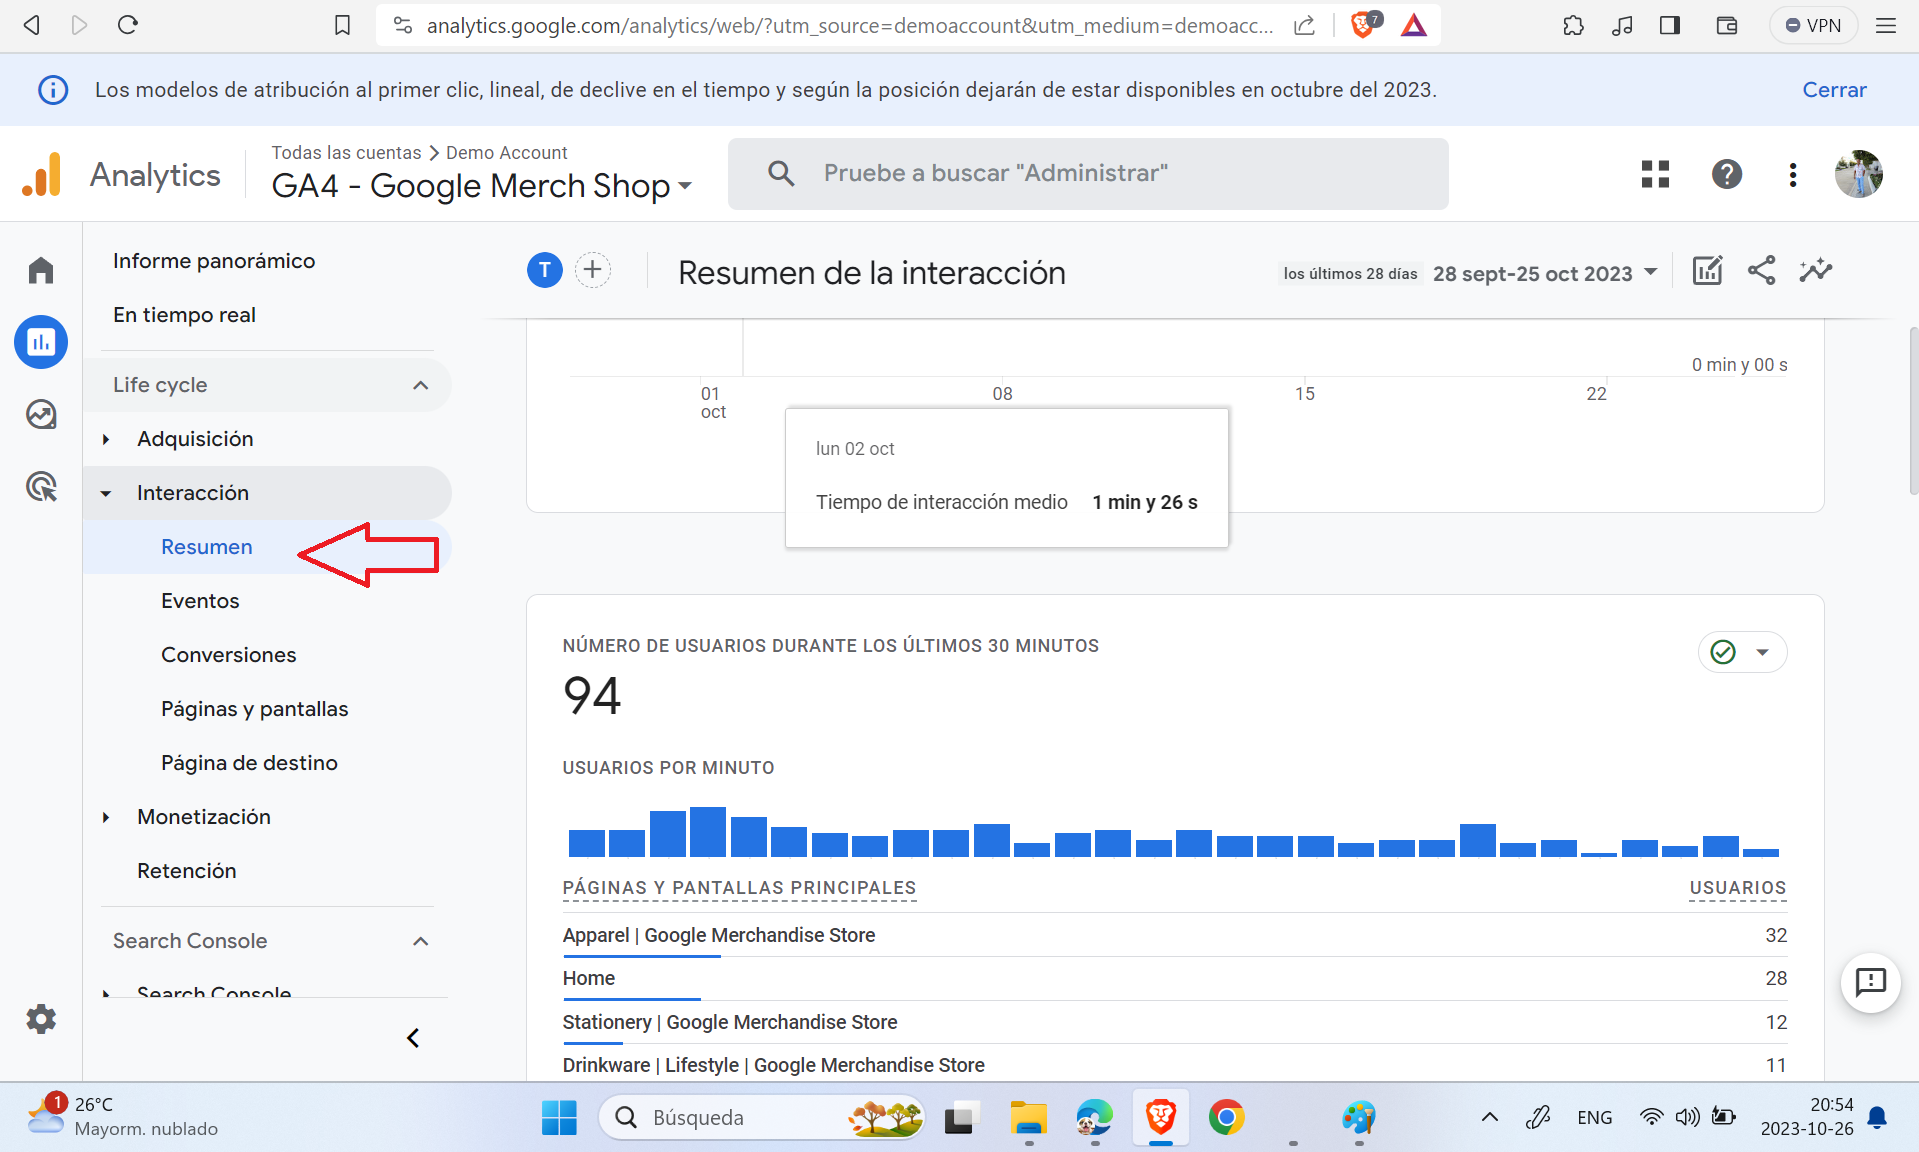This screenshot has width=1919, height=1152.
Task: Open Conversiones report
Action: pos(229,655)
